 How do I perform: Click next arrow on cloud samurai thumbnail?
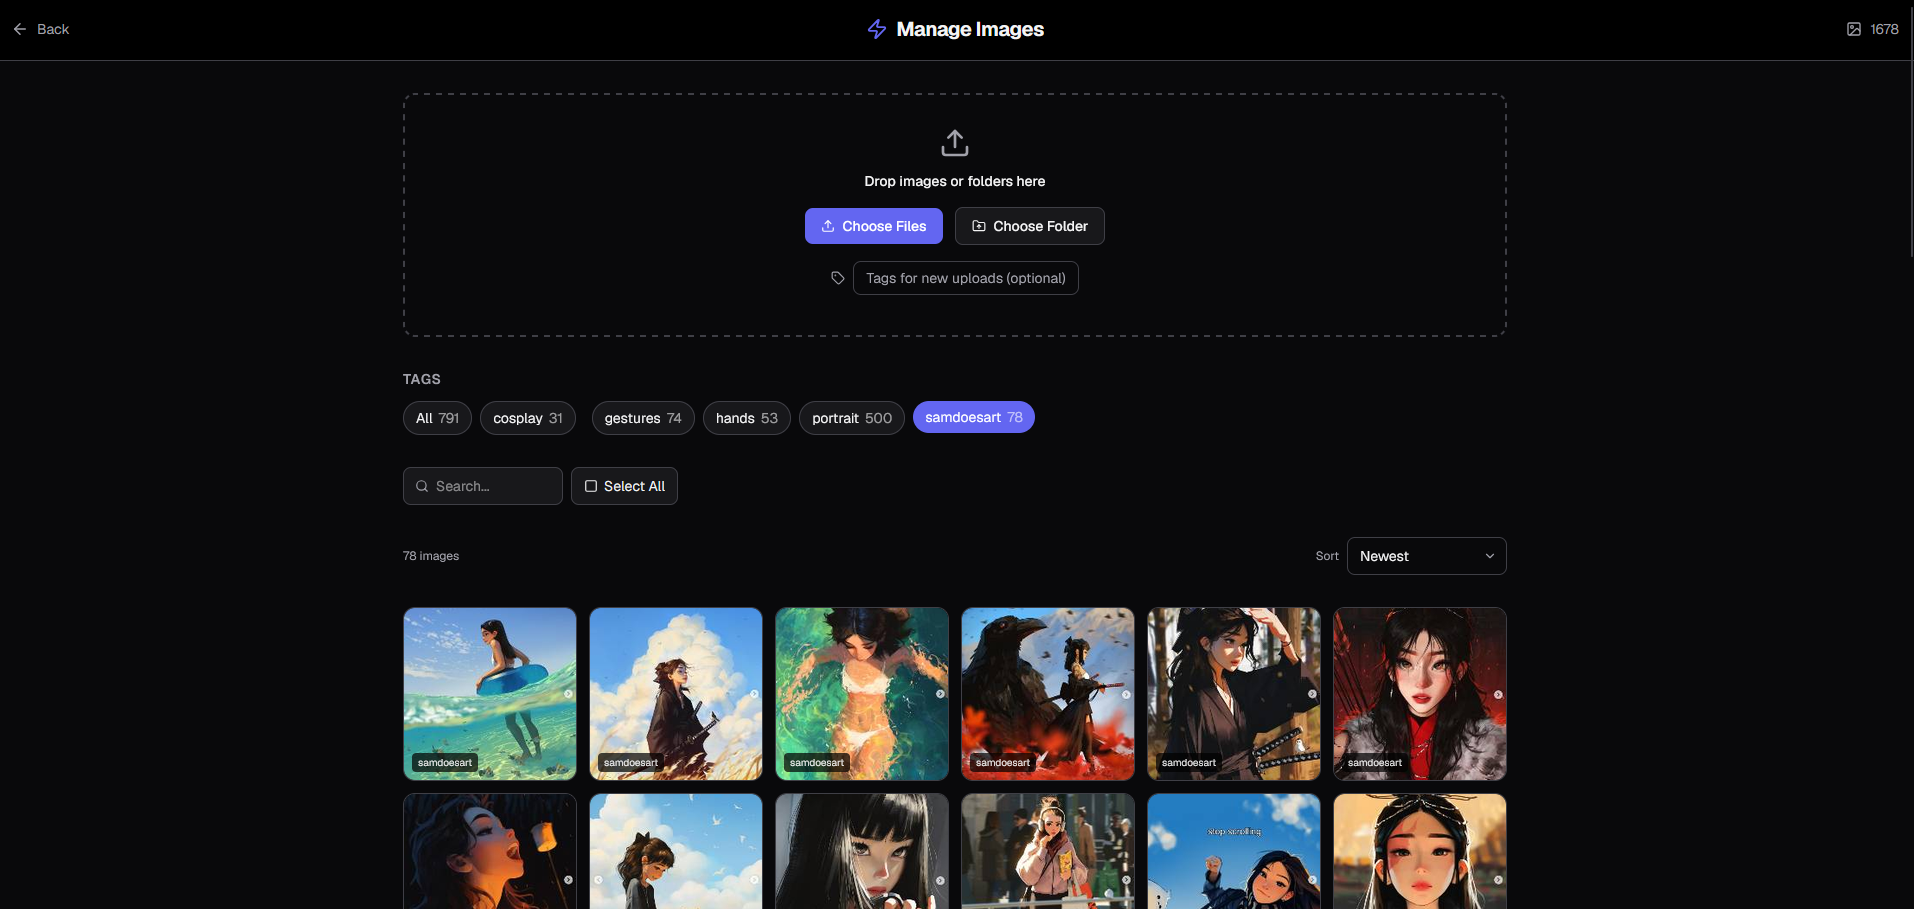tap(754, 694)
